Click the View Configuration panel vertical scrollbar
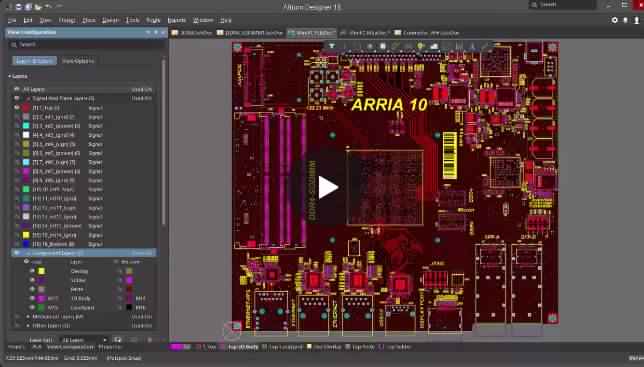The width and height of the screenshot is (644, 367). pos(163,144)
